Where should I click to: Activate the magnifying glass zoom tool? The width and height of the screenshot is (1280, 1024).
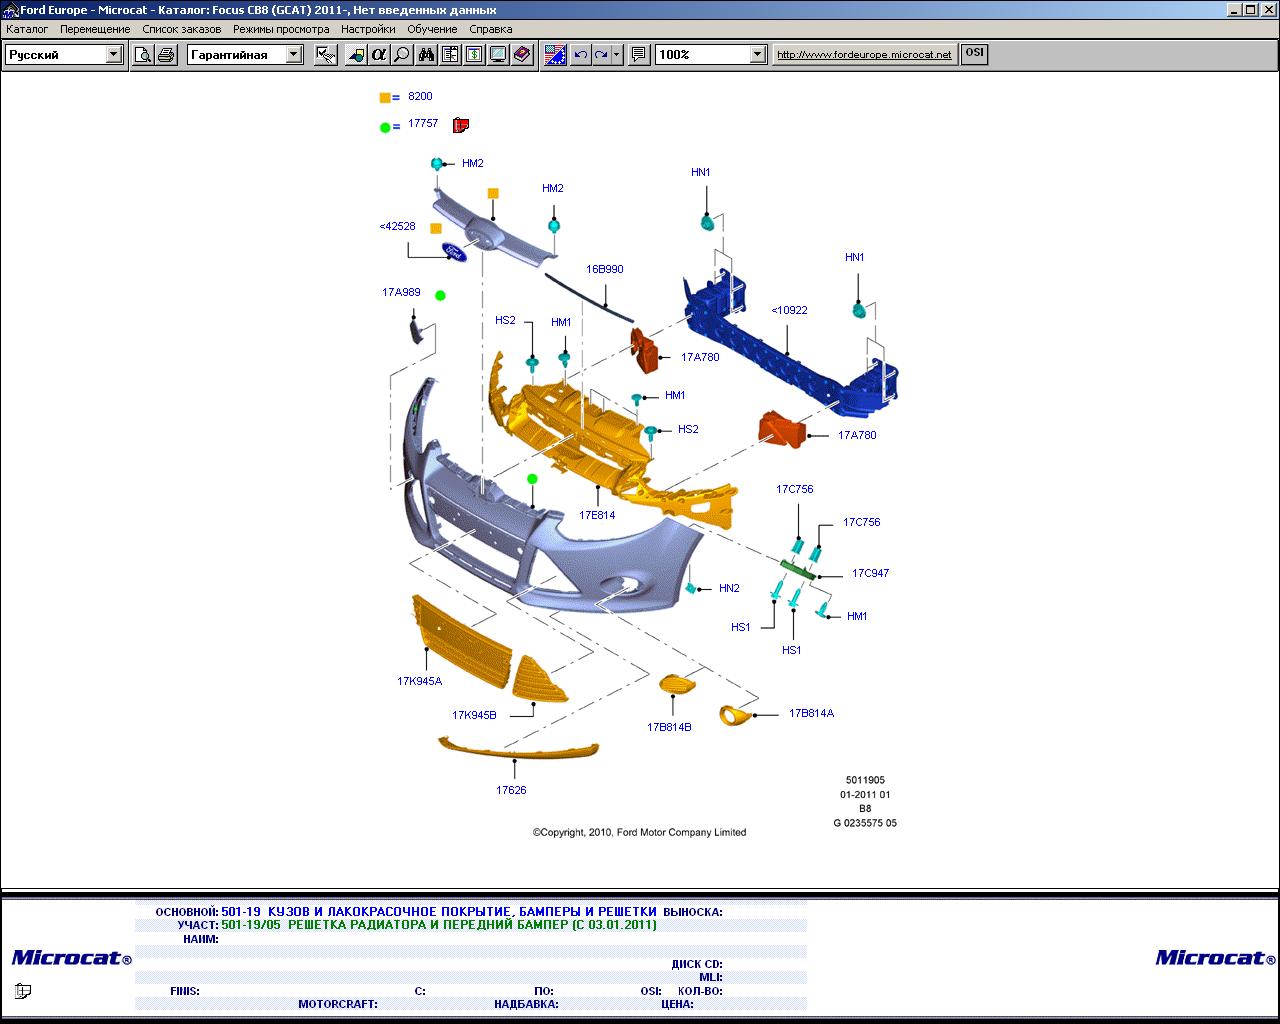[x=401, y=55]
